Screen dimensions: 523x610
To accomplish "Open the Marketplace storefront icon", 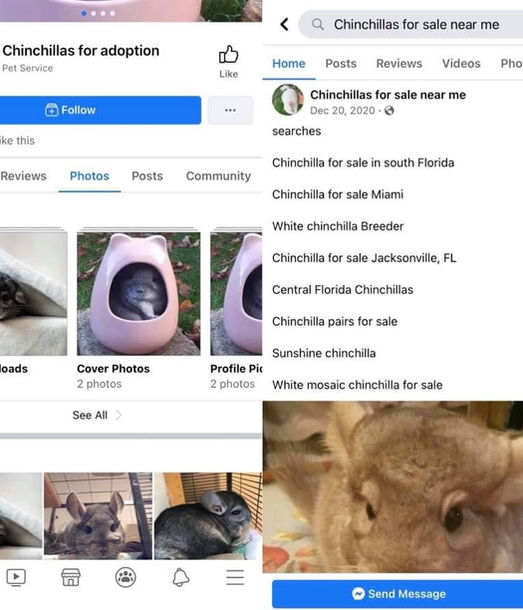I will pos(71,577).
